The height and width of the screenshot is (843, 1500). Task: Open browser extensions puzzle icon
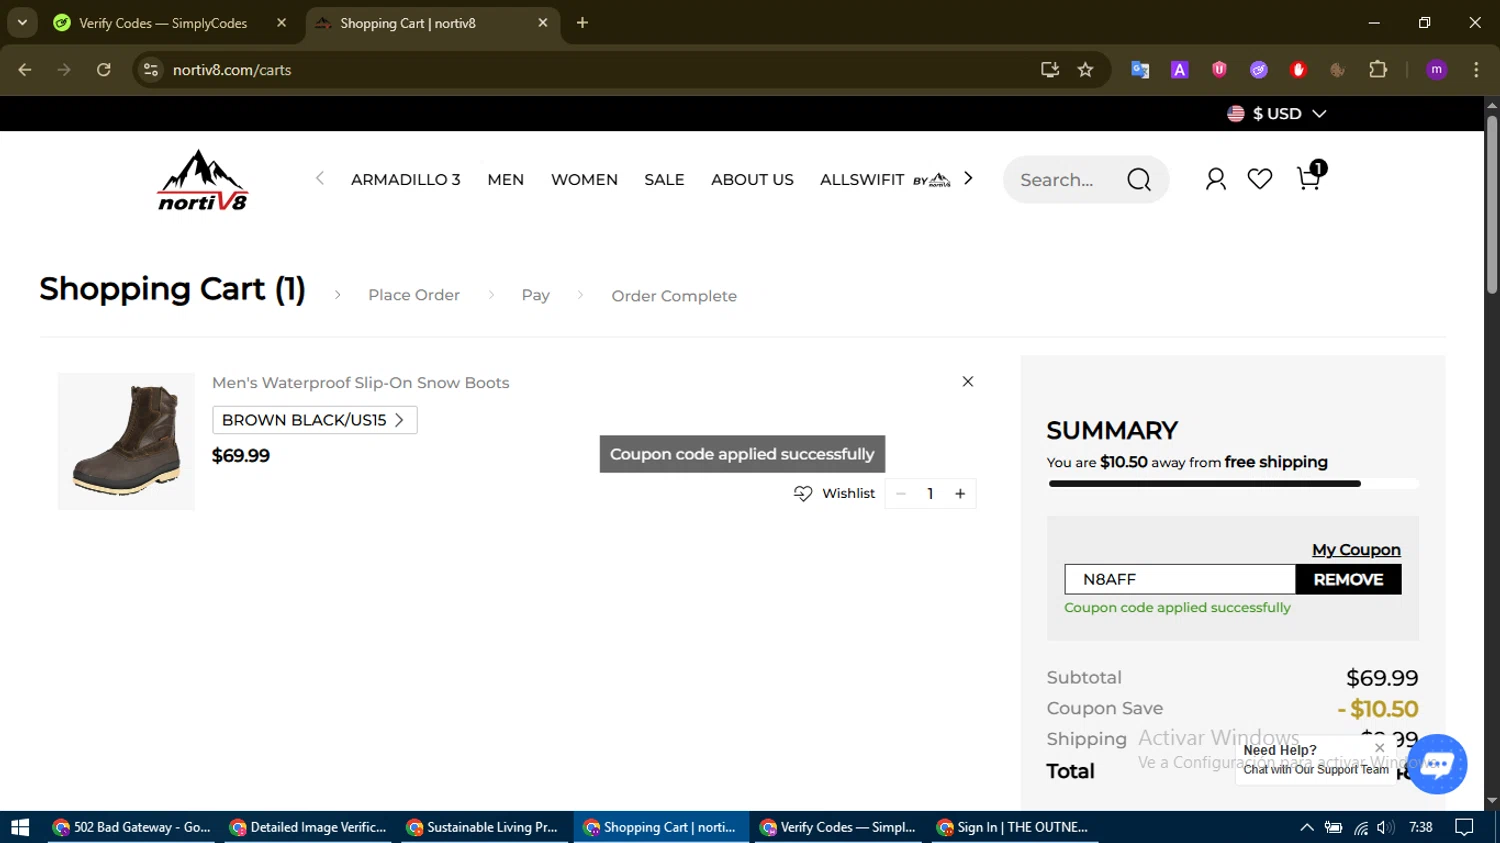1378,70
